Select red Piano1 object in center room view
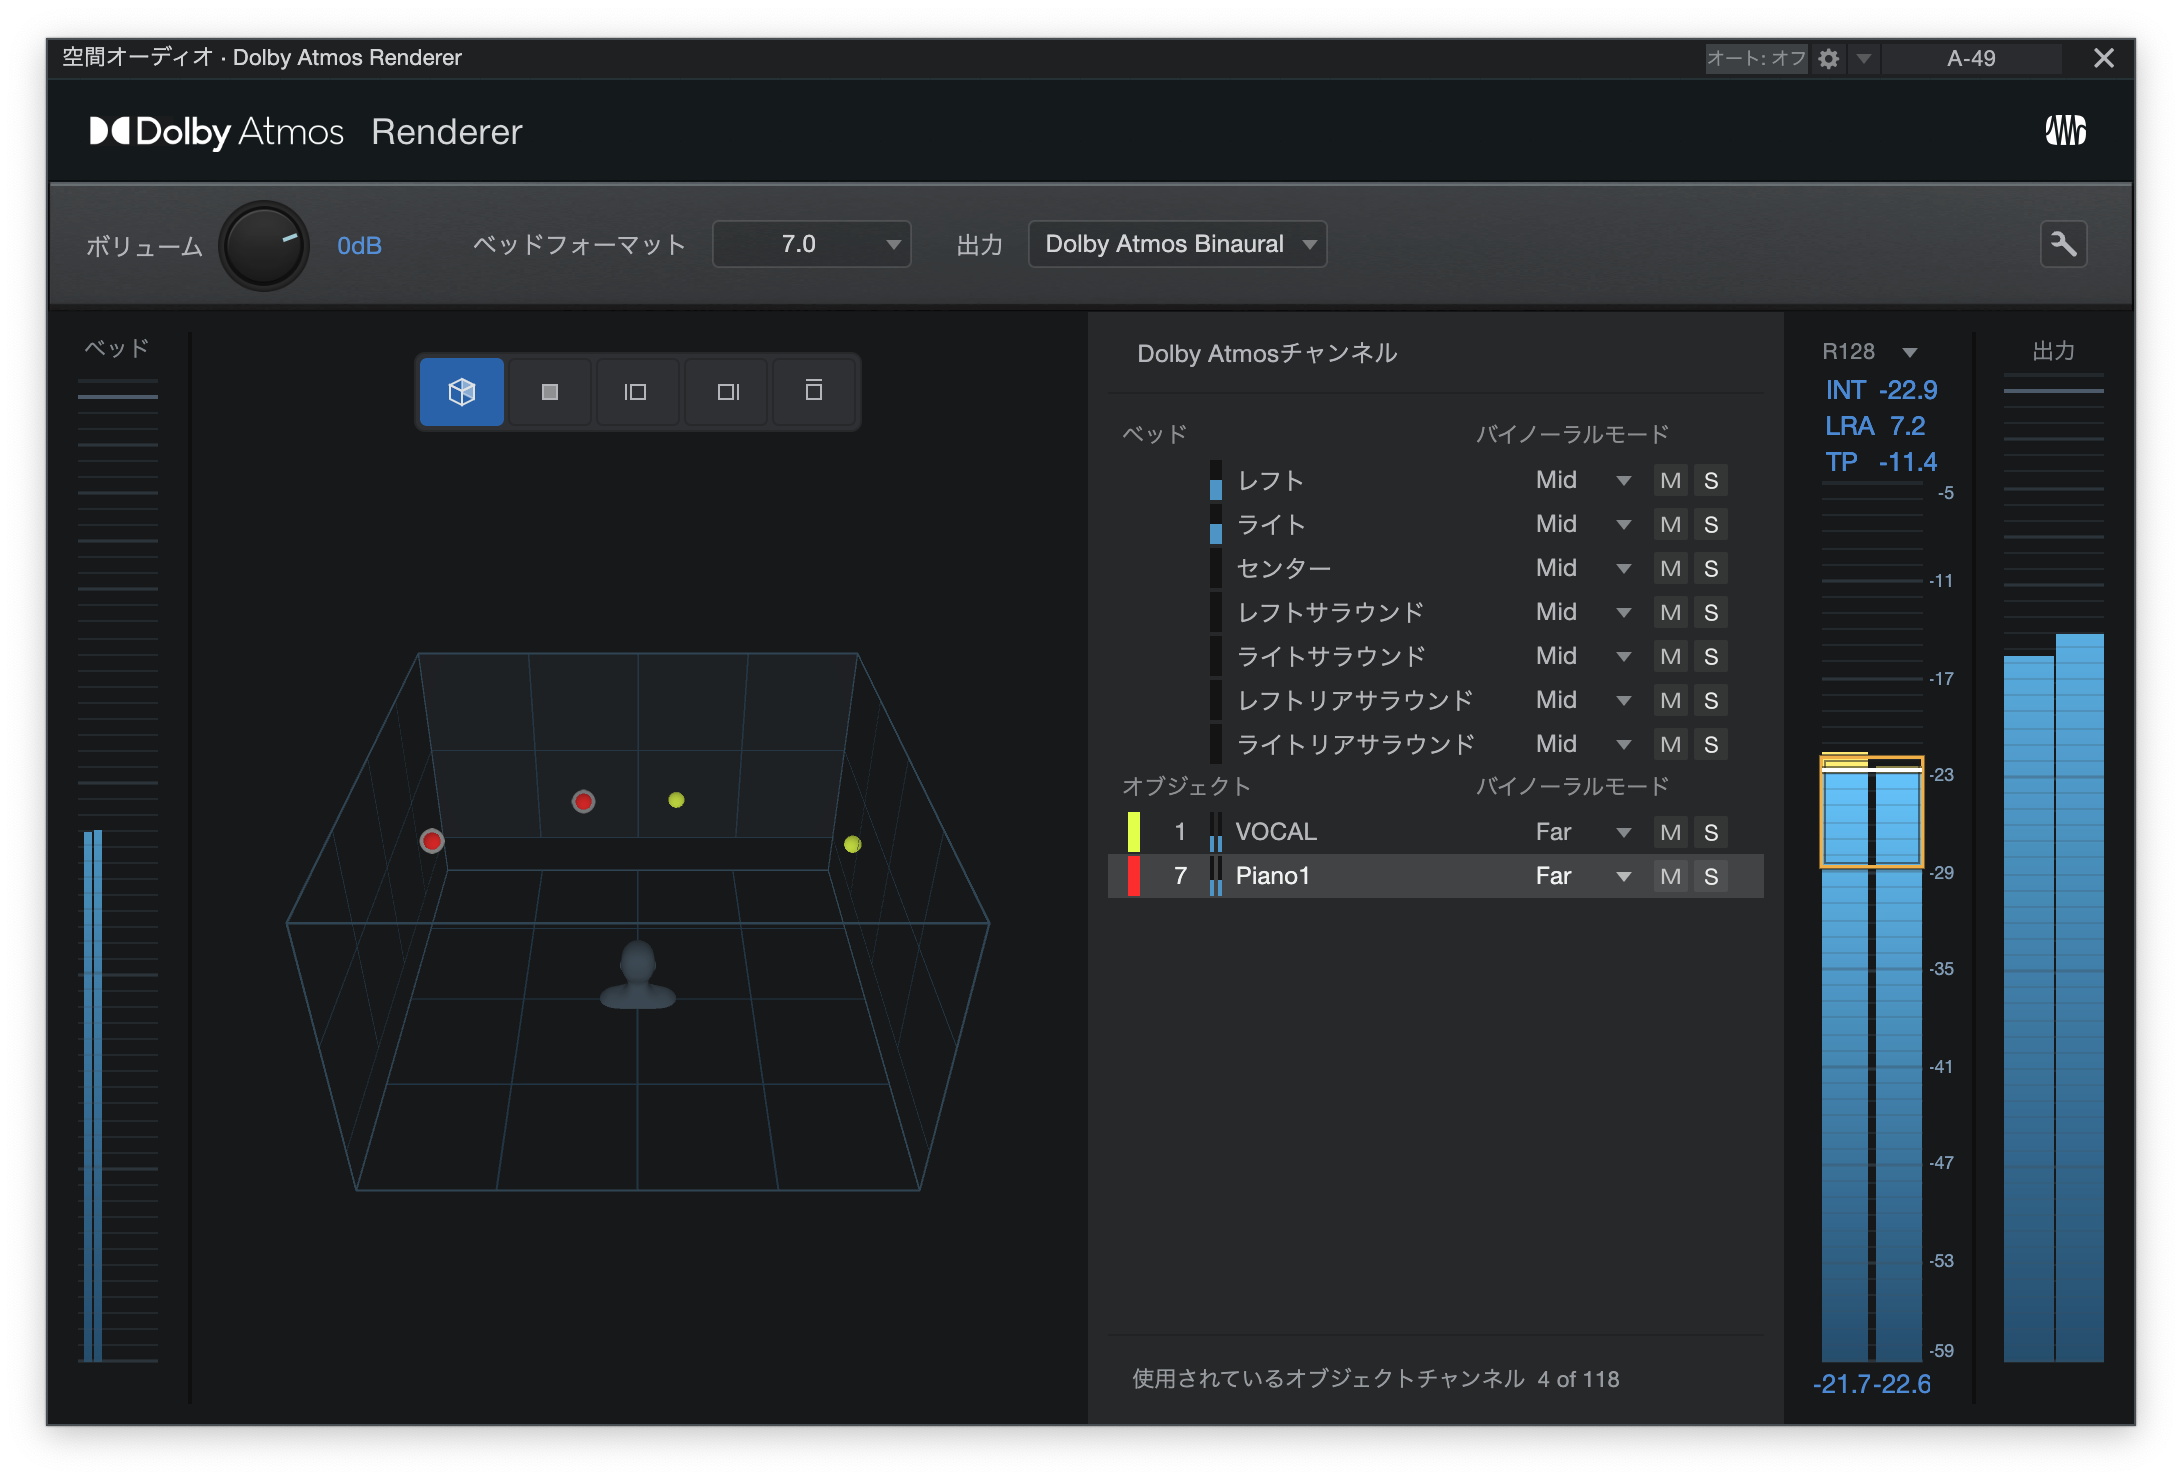This screenshot has width=2182, height=1480. [583, 801]
